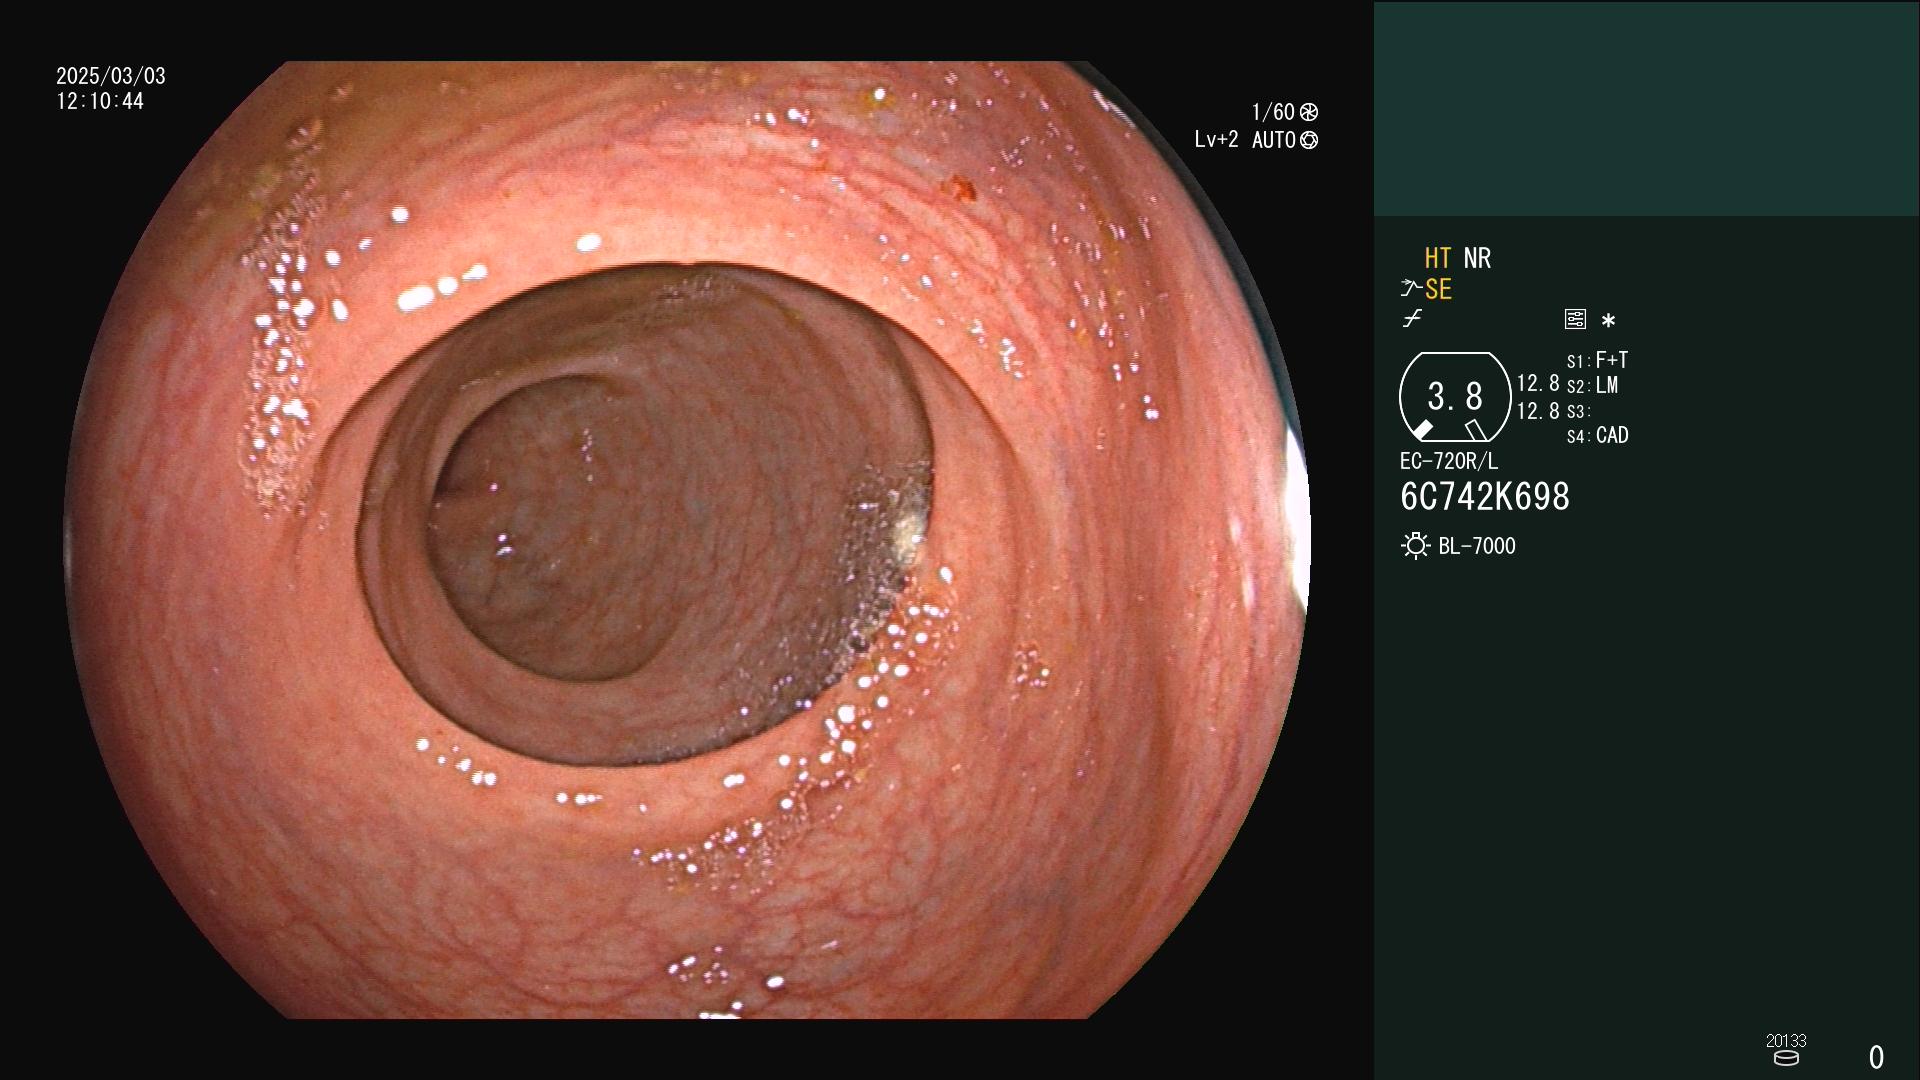Click the S1: F+T switch assignment
Screen dimensions: 1920x1080
(x=1598, y=360)
